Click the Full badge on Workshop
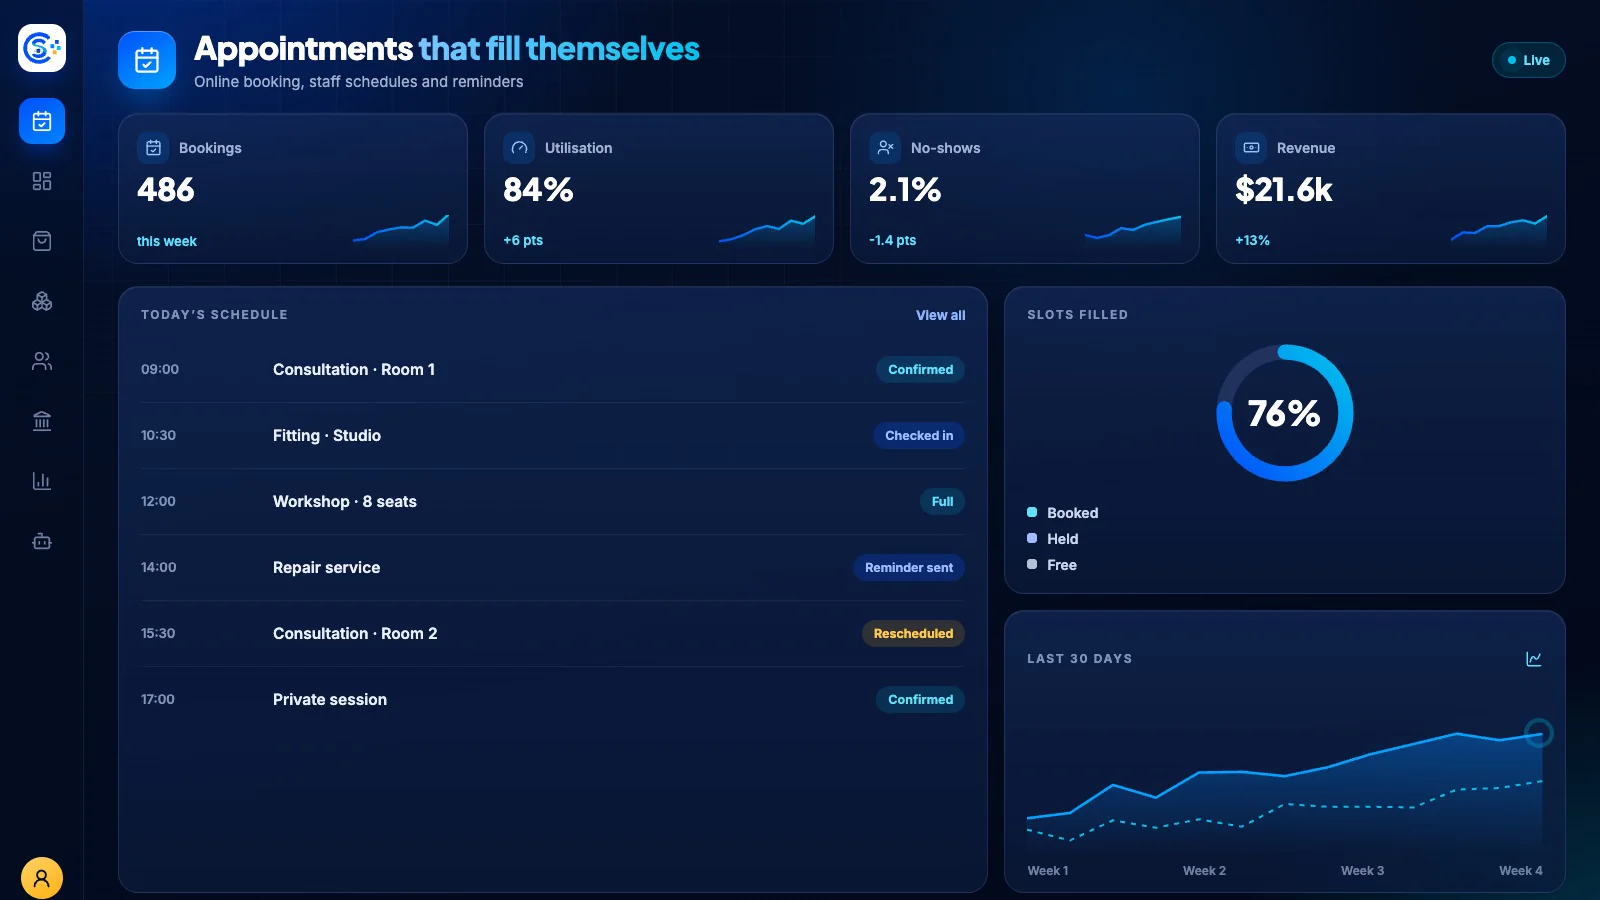1600x900 pixels. coord(942,501)
